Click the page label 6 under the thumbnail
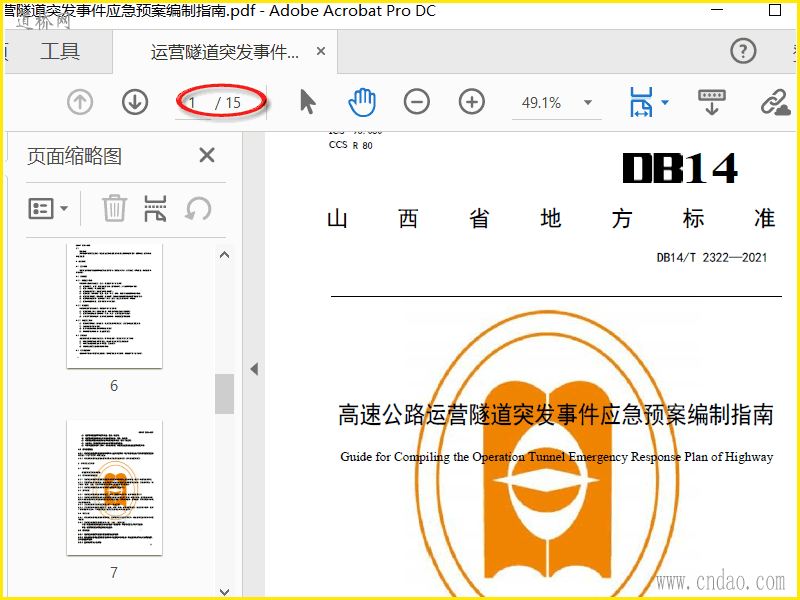800x600 pixels. click(x=114, y=386)
